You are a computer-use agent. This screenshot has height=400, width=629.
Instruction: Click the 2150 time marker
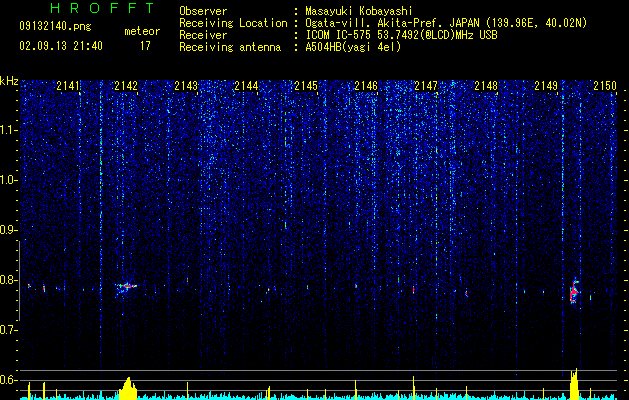pyautogui.click(x=605, y=85)
